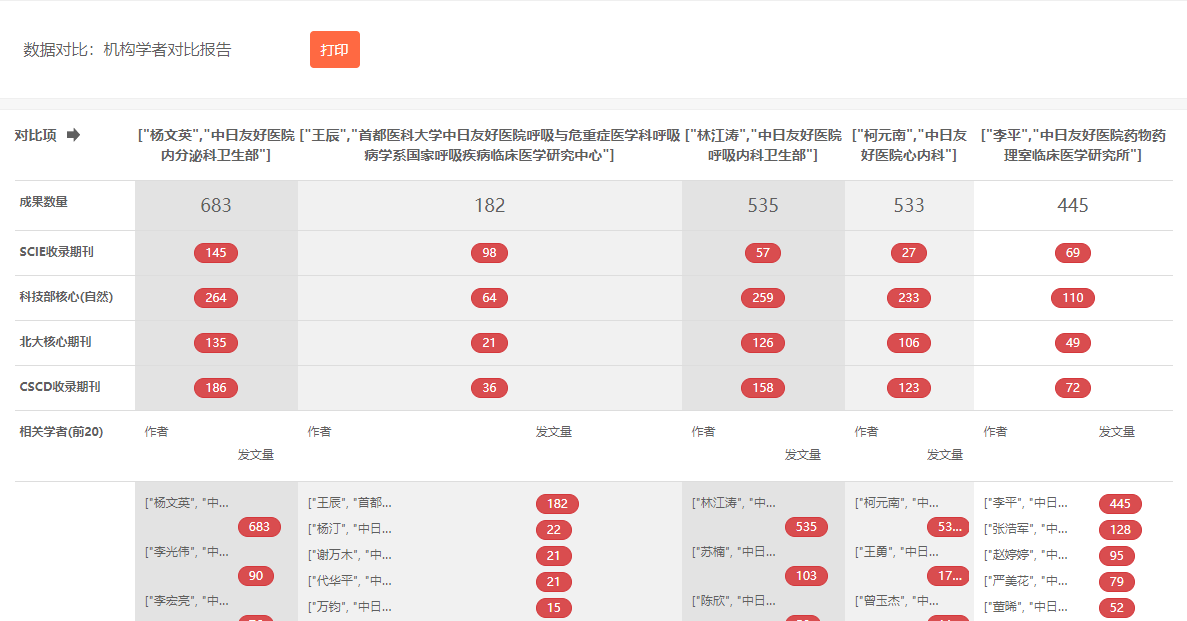Image resolution: width=1187 pixels, height=621 pixels.
Task: Open the 杨文英 内分泌科 column header
Action: [x=216, y=145]
